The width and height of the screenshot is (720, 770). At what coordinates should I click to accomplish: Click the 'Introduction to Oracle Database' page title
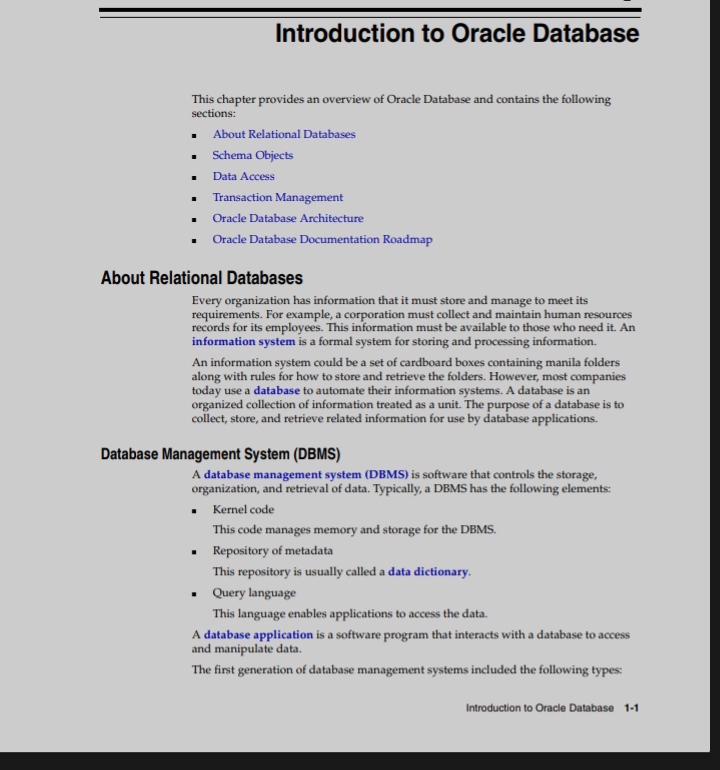tap(457, 33)
